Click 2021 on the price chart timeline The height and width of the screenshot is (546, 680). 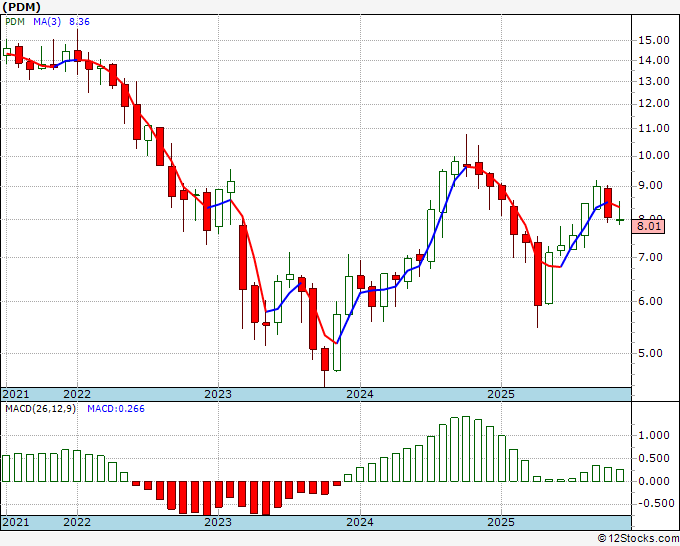click(16, 394)
